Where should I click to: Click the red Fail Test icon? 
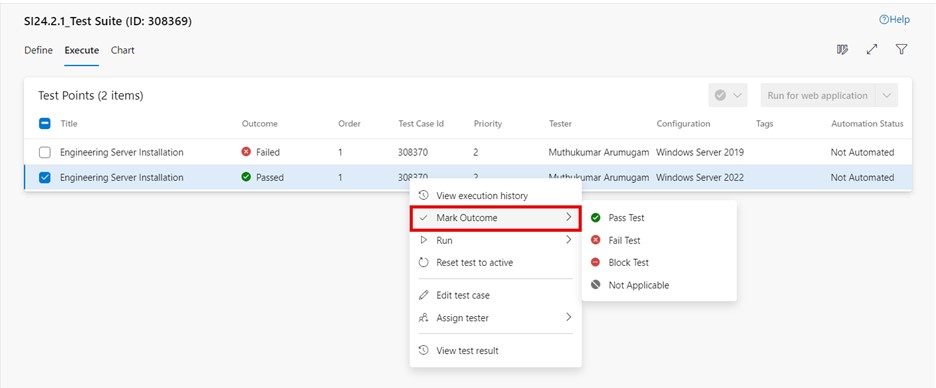point(595,240)
